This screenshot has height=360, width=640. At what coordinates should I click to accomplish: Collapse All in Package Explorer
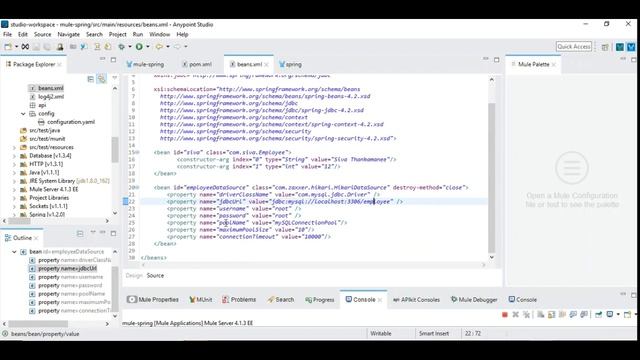[x=91, y=79]
